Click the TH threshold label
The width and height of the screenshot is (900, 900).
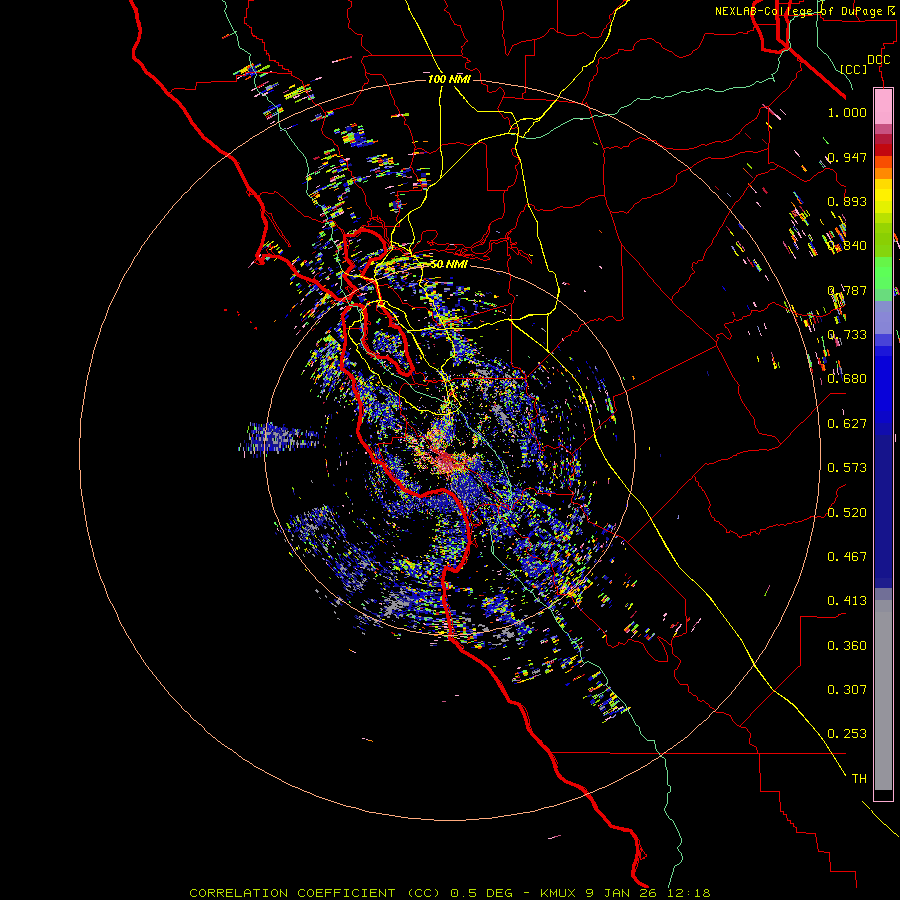tap(859, 779)
